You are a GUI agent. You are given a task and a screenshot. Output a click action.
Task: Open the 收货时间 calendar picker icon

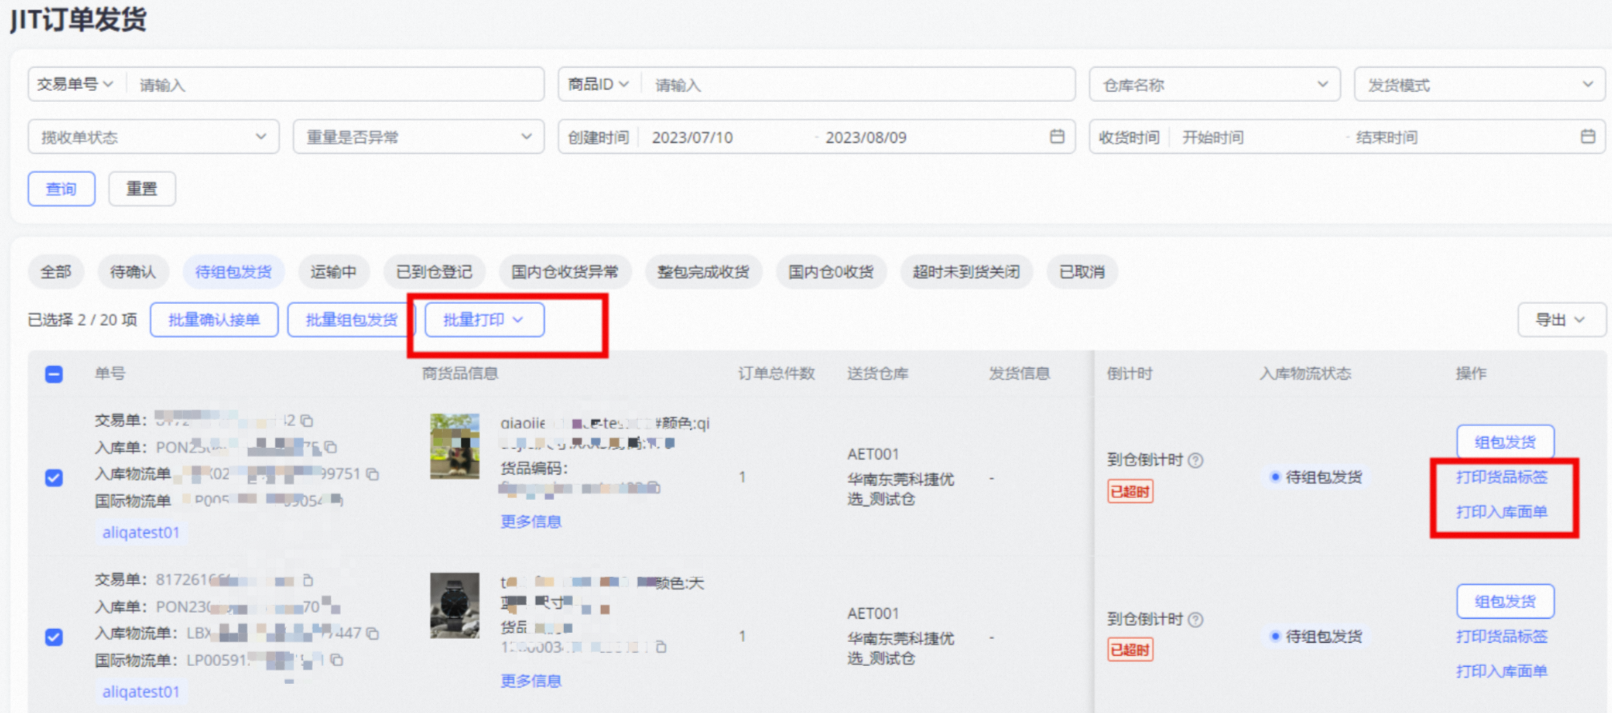point(1587,137)
